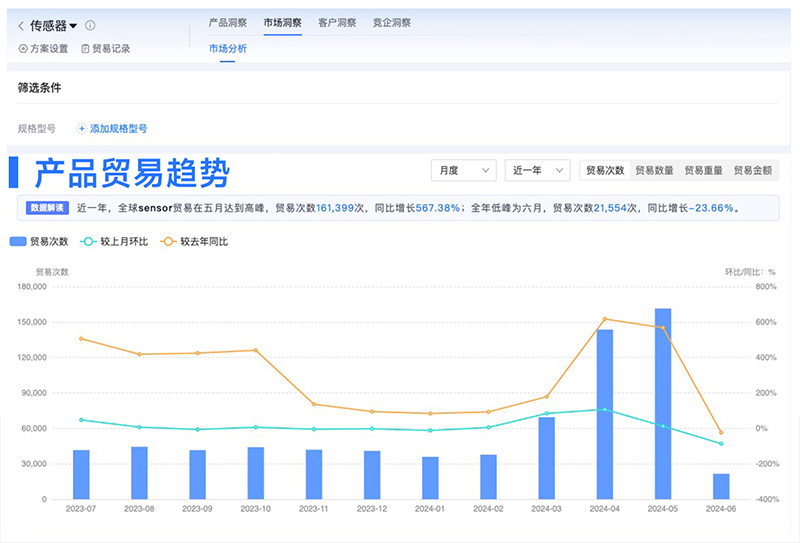Click the 市场分析 sub-tab

point(228,49)
